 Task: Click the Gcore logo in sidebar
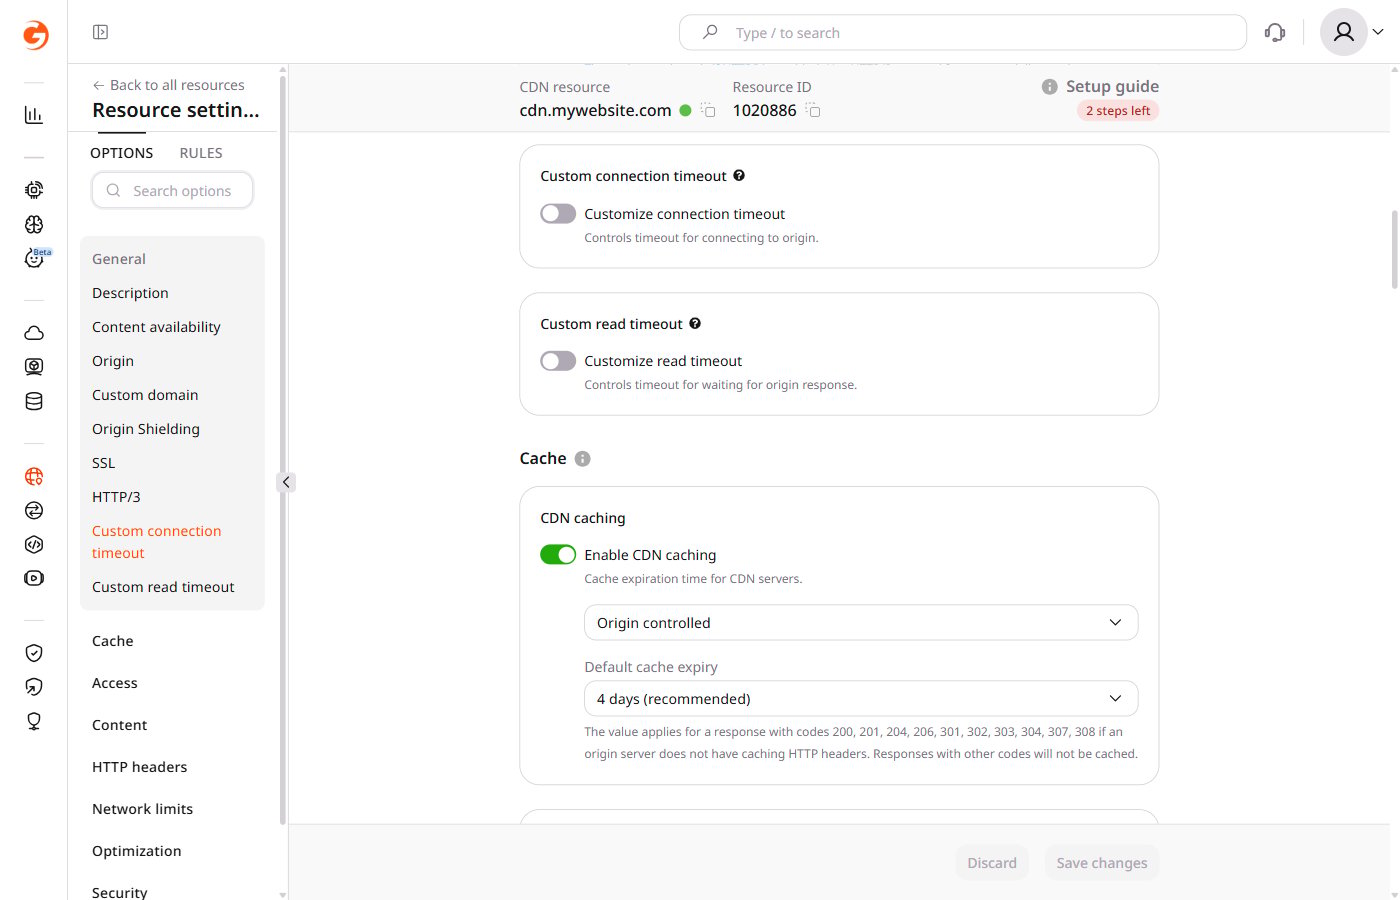pyautogui.click(x=35, y=35)
